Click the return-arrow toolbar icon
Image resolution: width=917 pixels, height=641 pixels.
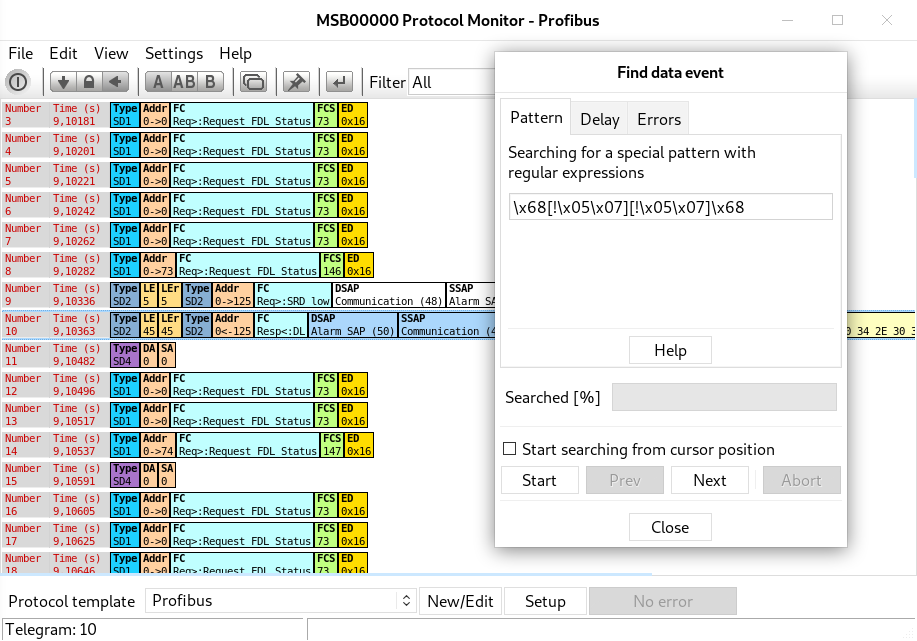pyautogui.click(x=339, y=82)
